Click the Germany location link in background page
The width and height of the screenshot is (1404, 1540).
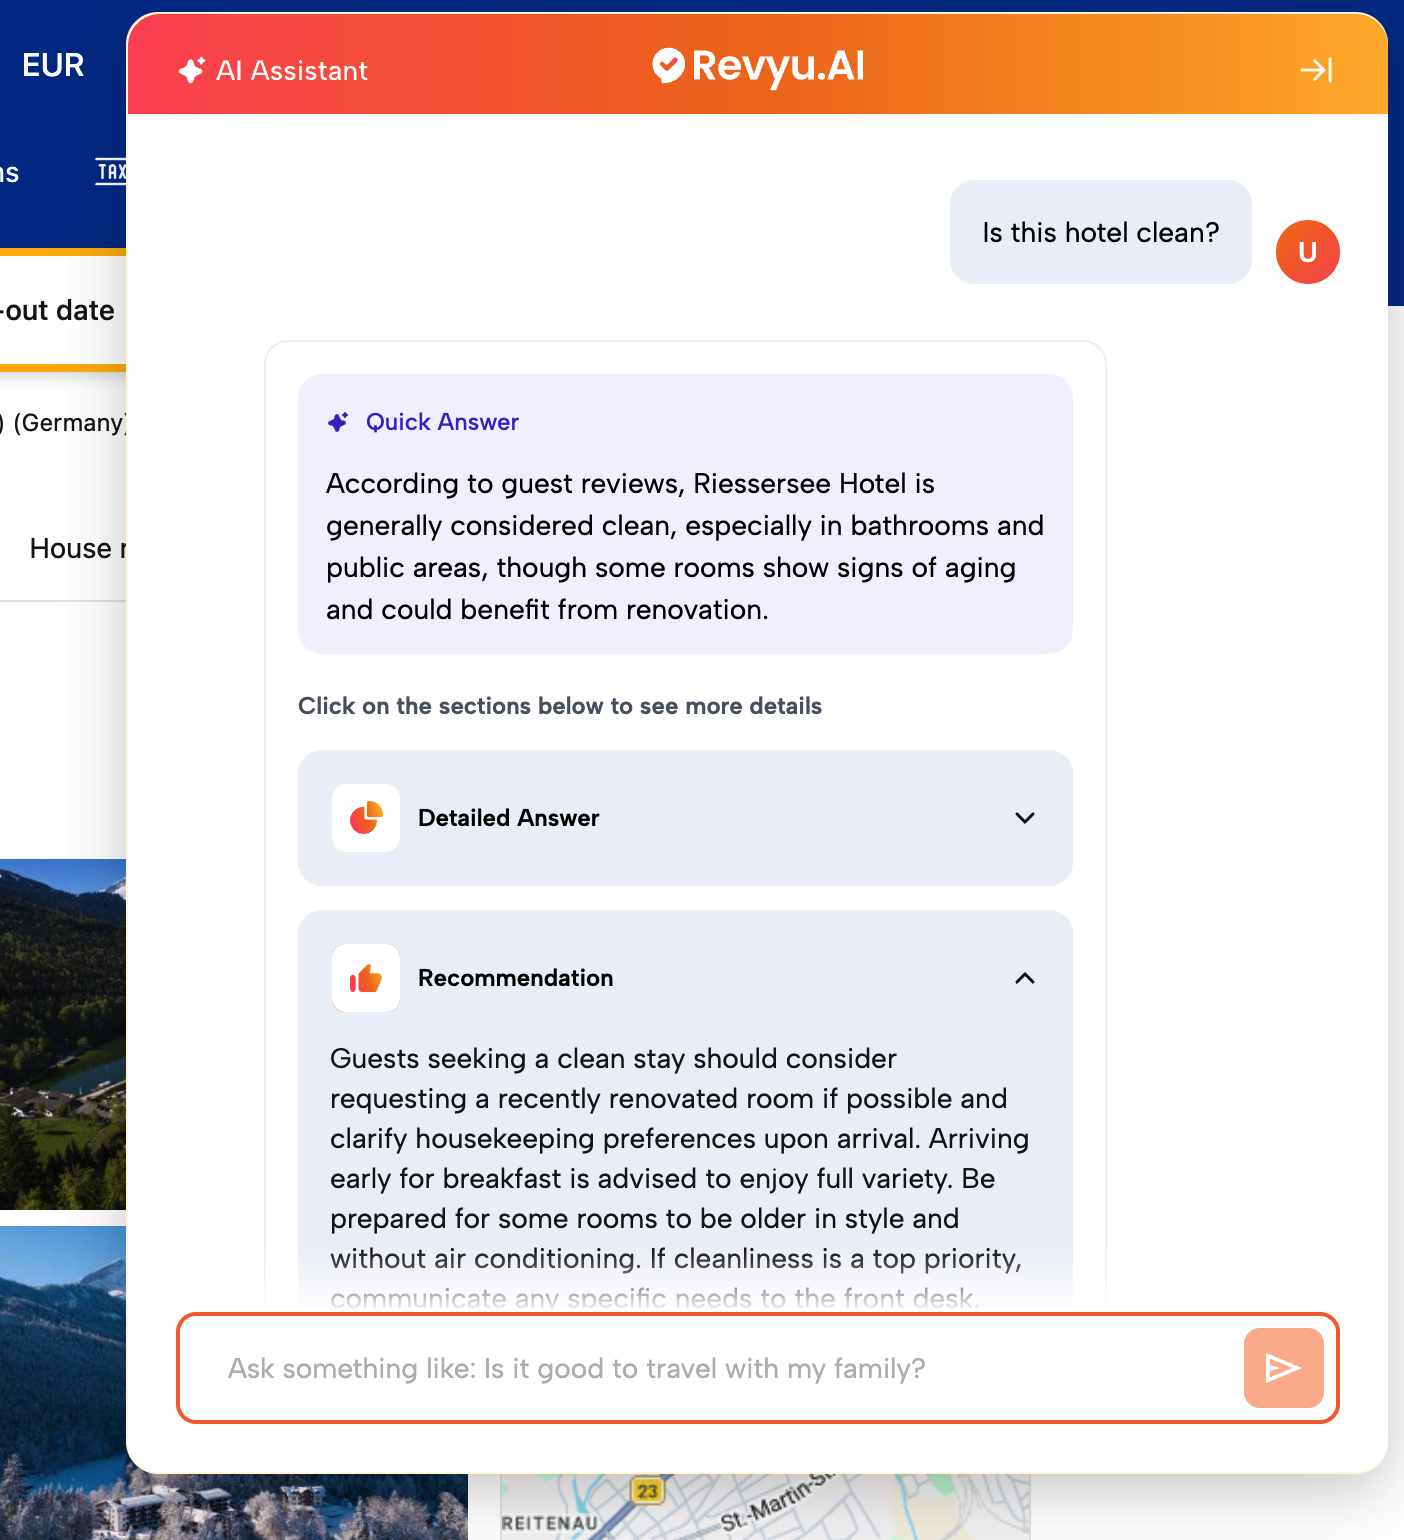63,423
